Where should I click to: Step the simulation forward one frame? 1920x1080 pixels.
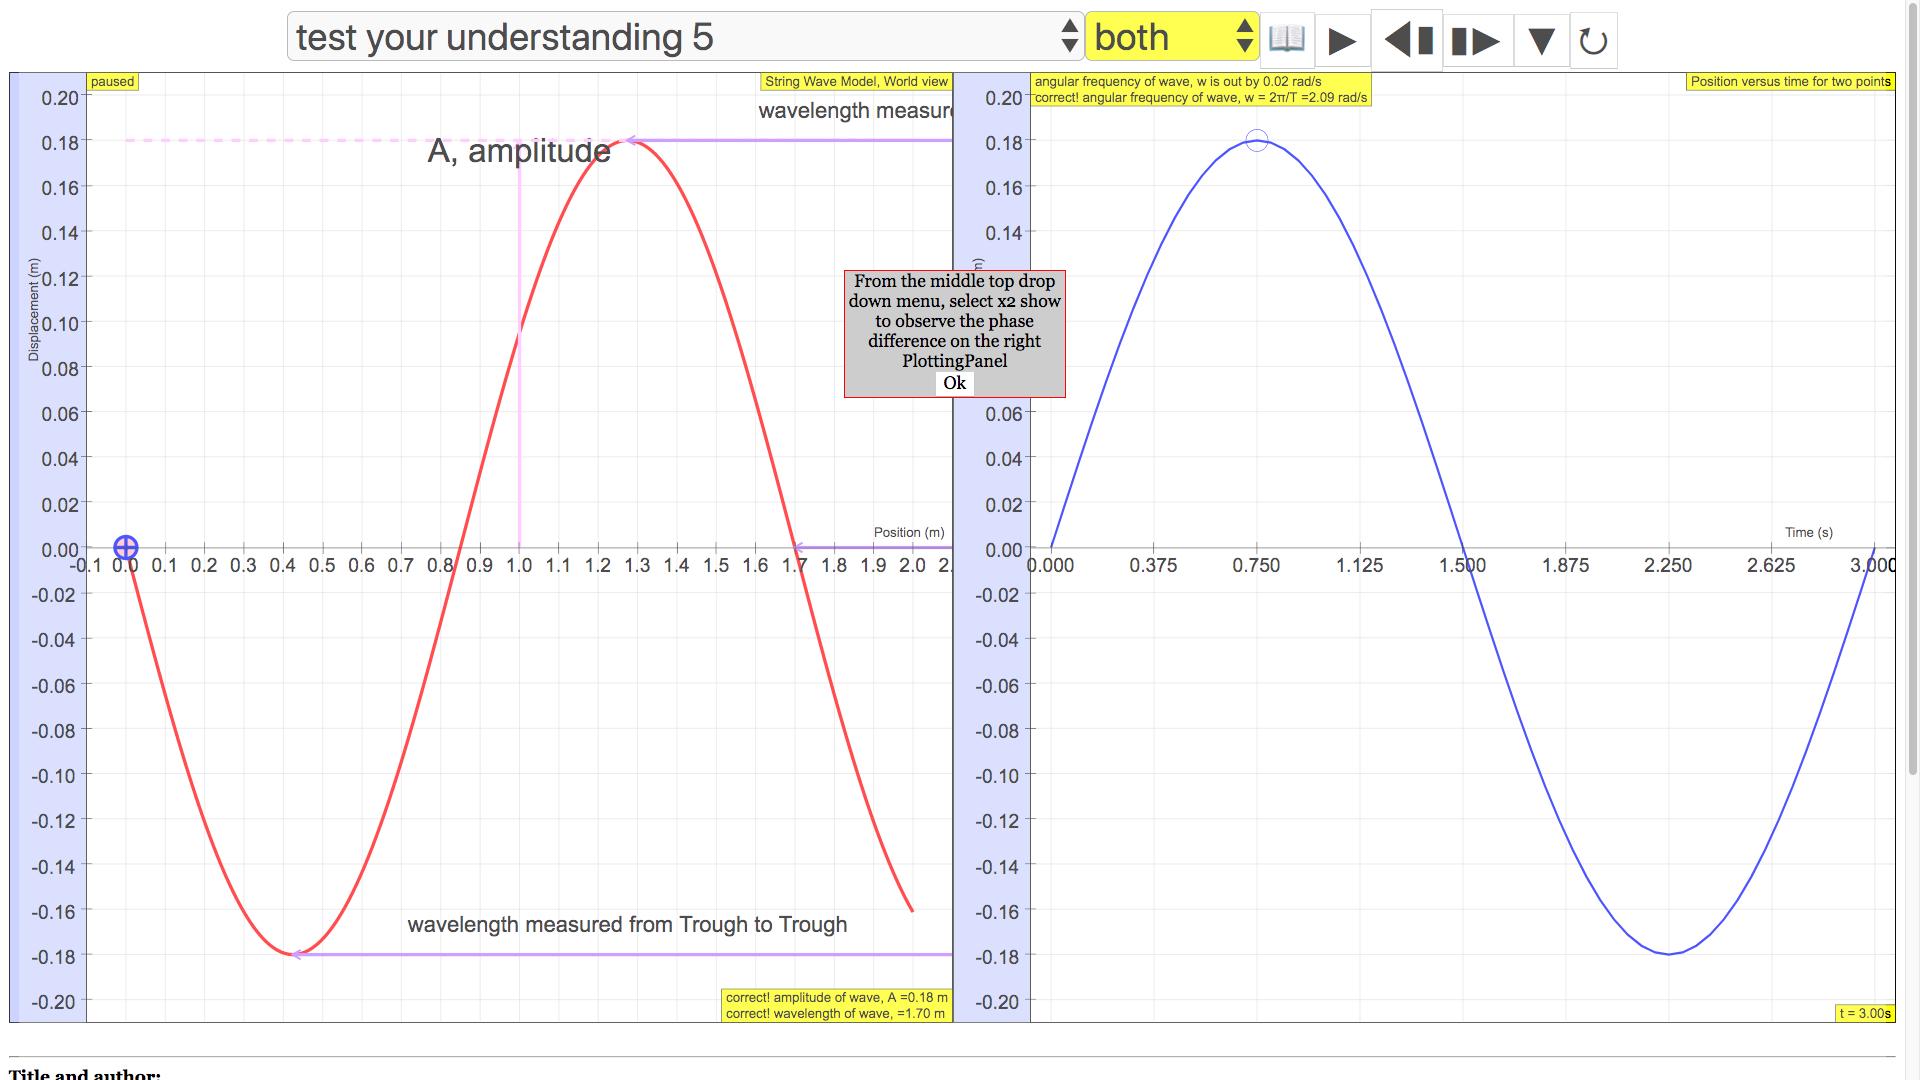1477,40
